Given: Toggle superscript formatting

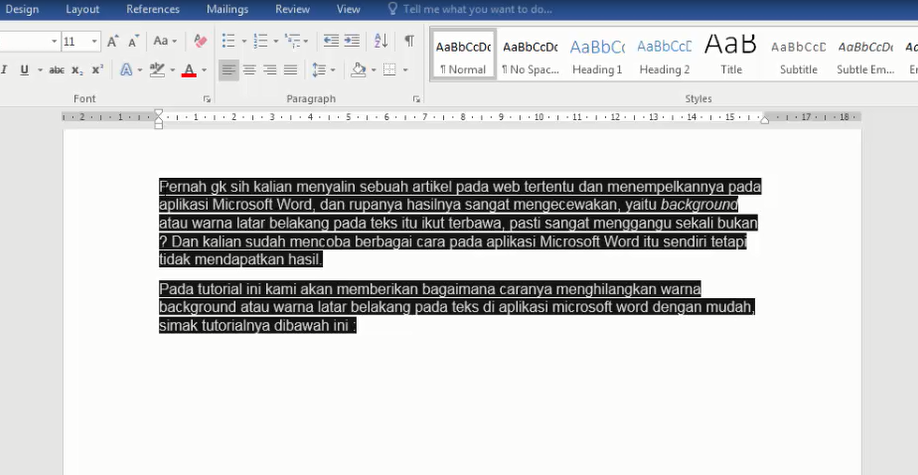Looking at the screenshot, I should 97,70.
